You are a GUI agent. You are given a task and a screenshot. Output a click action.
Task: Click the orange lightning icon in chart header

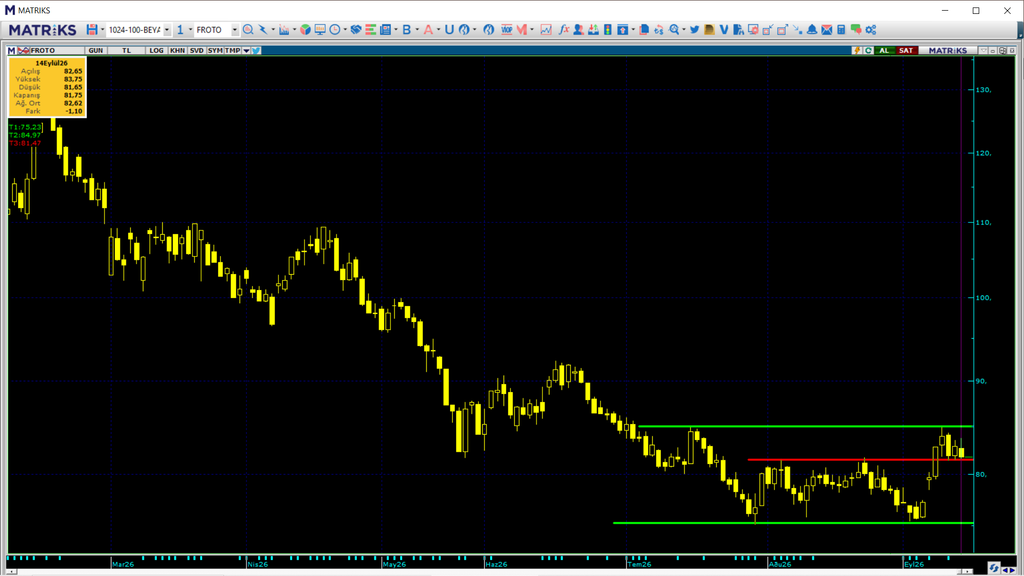(856, 50)
